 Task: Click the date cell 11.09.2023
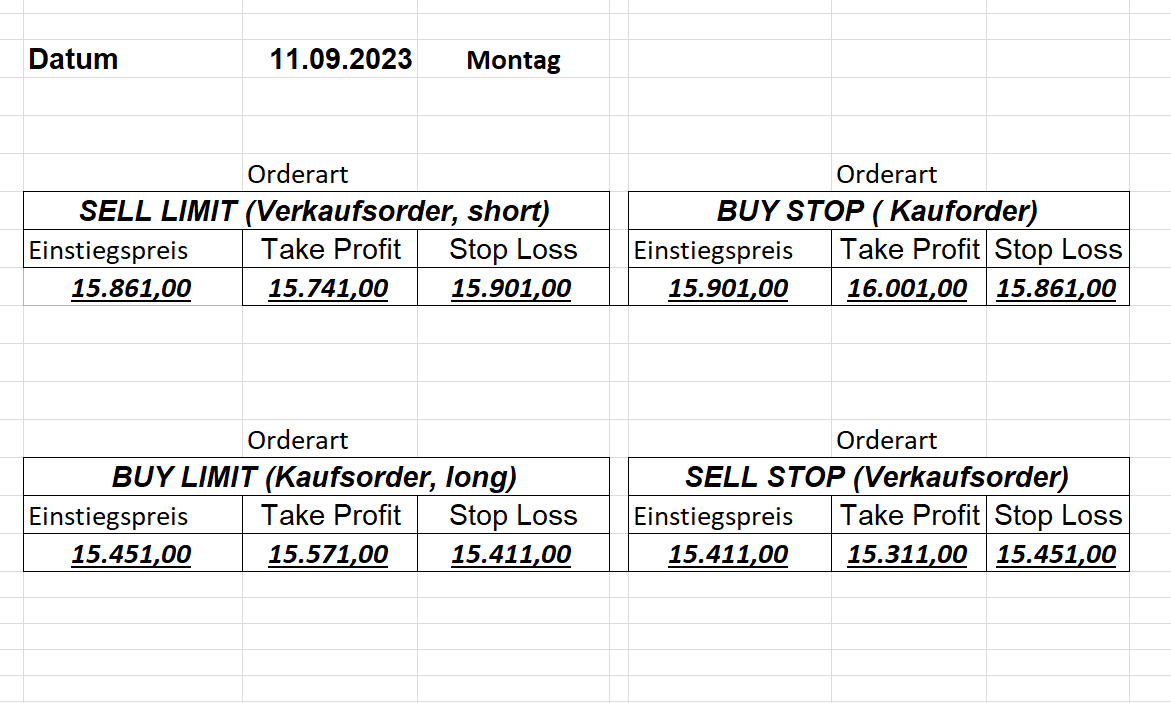340,59
